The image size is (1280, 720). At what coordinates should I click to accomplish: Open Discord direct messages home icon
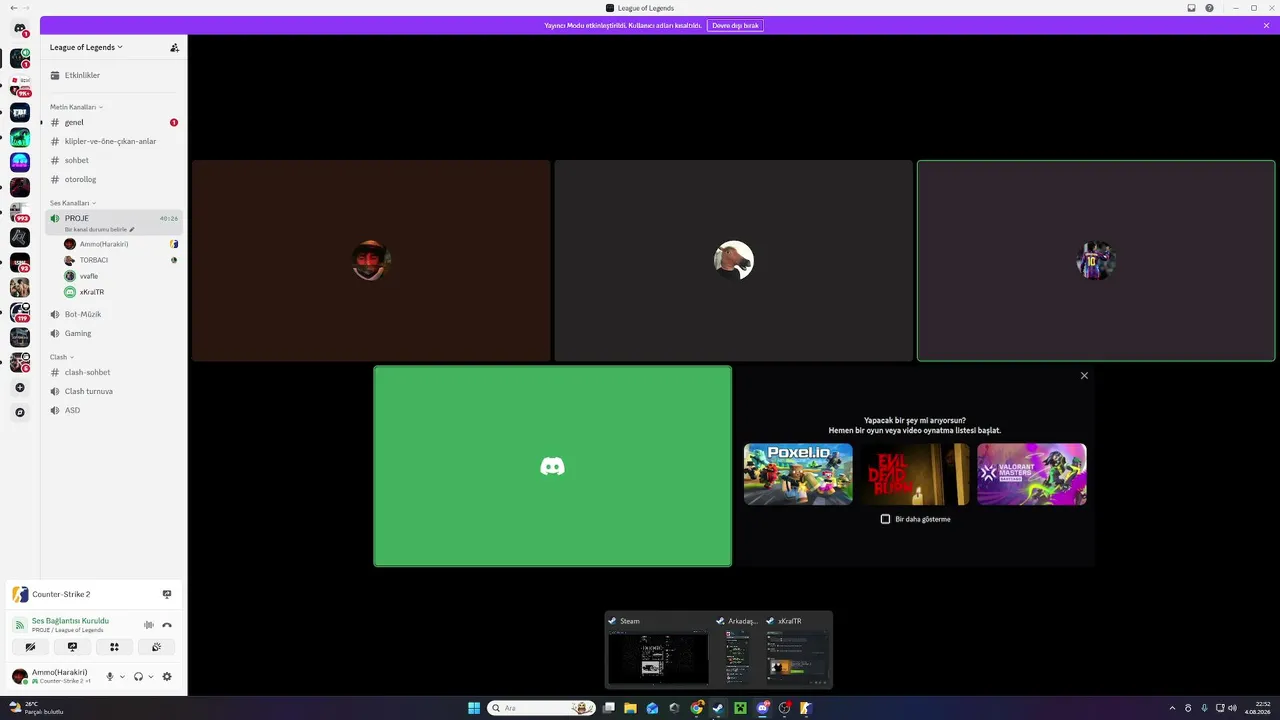click(20, 29)
